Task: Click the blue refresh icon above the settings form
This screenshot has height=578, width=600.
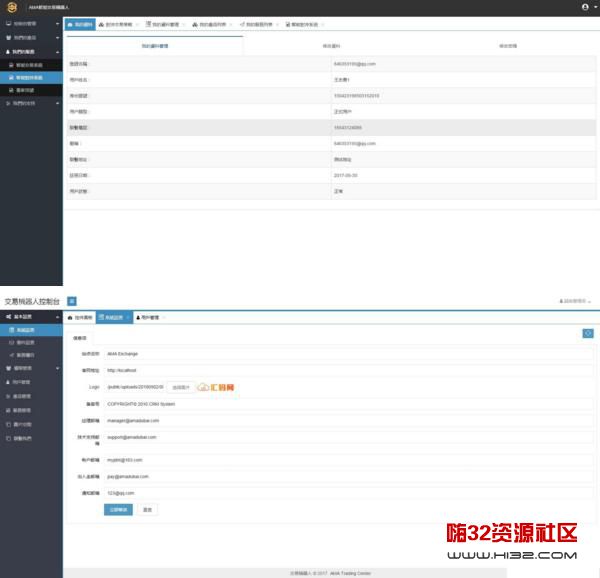Action: [588, 333]
